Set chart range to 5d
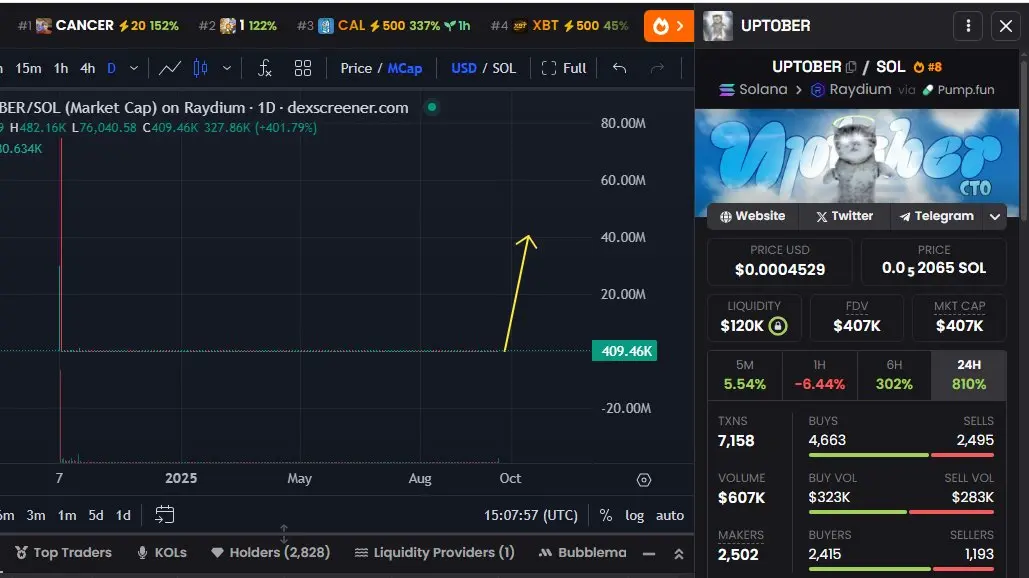 (x=96, y=515)
